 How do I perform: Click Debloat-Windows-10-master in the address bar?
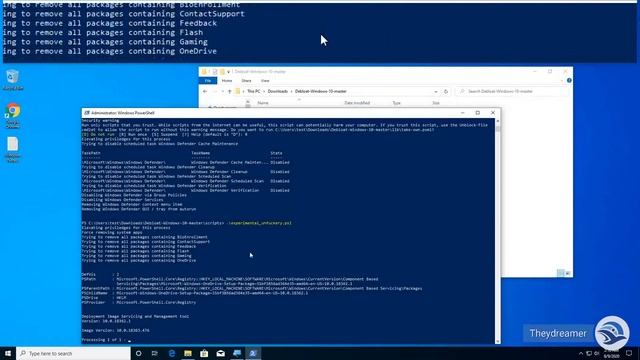tap(321, 91)
